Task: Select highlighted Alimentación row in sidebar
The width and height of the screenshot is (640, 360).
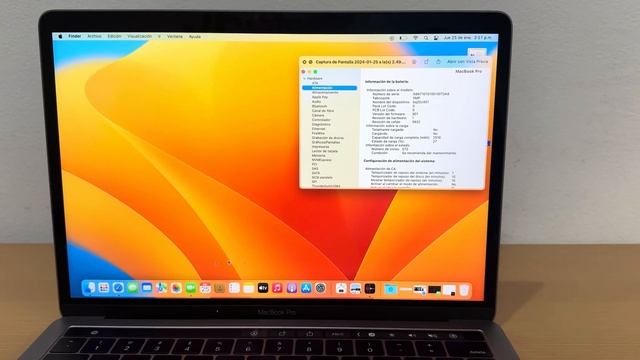Action: coord(329,88)
